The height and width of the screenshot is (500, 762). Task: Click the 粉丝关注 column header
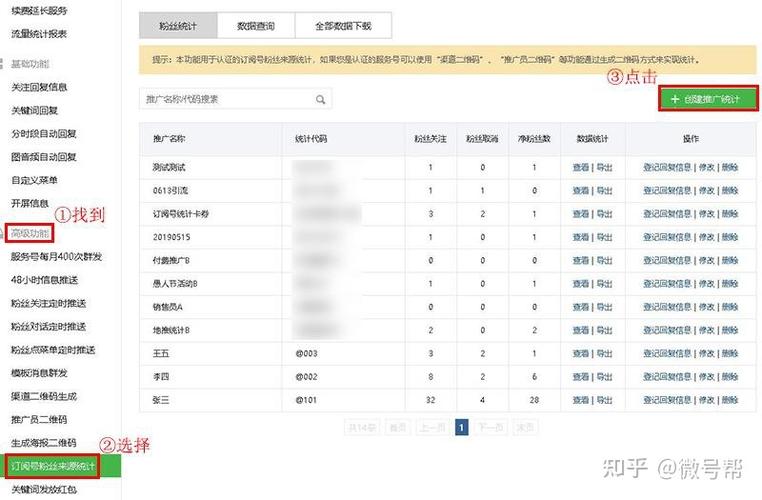point(431,139)
